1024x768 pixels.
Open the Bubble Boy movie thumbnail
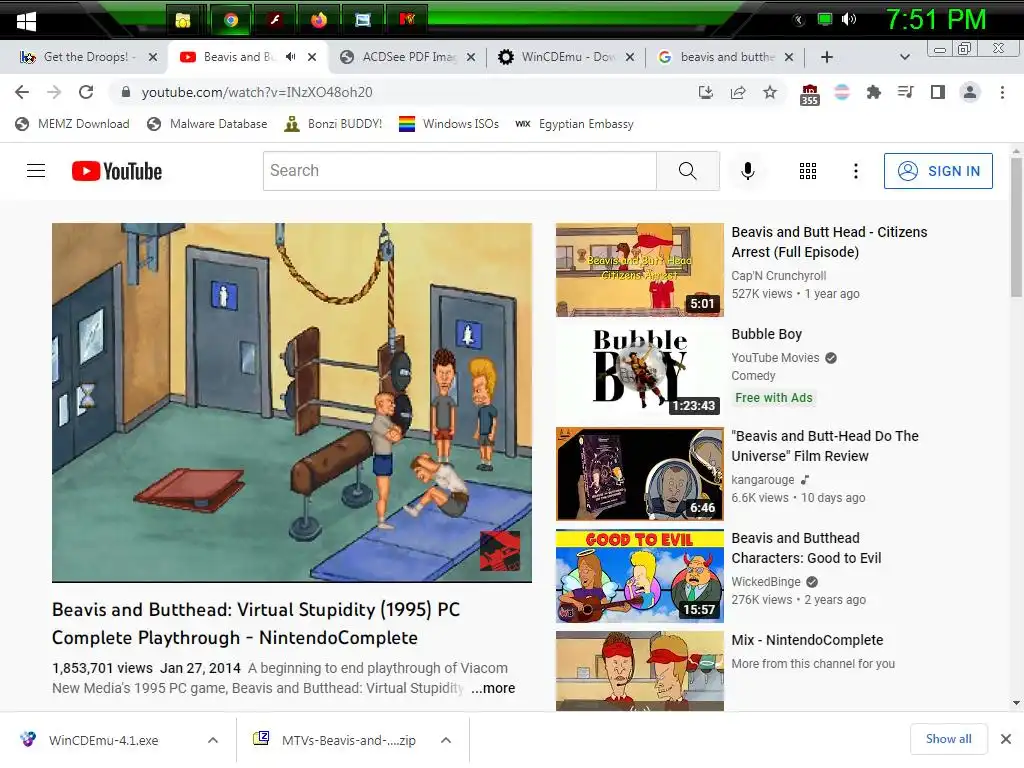coord(639,372)
